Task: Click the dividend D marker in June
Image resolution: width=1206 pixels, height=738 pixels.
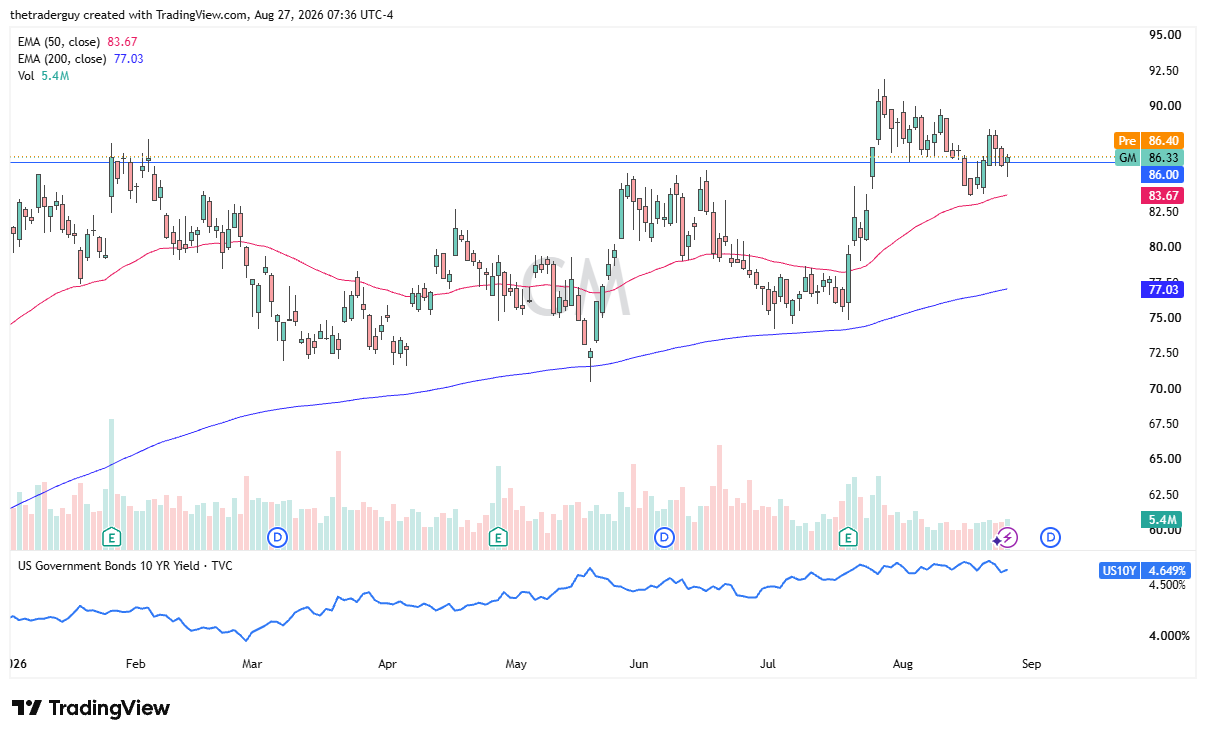Action: pos(663,537)
